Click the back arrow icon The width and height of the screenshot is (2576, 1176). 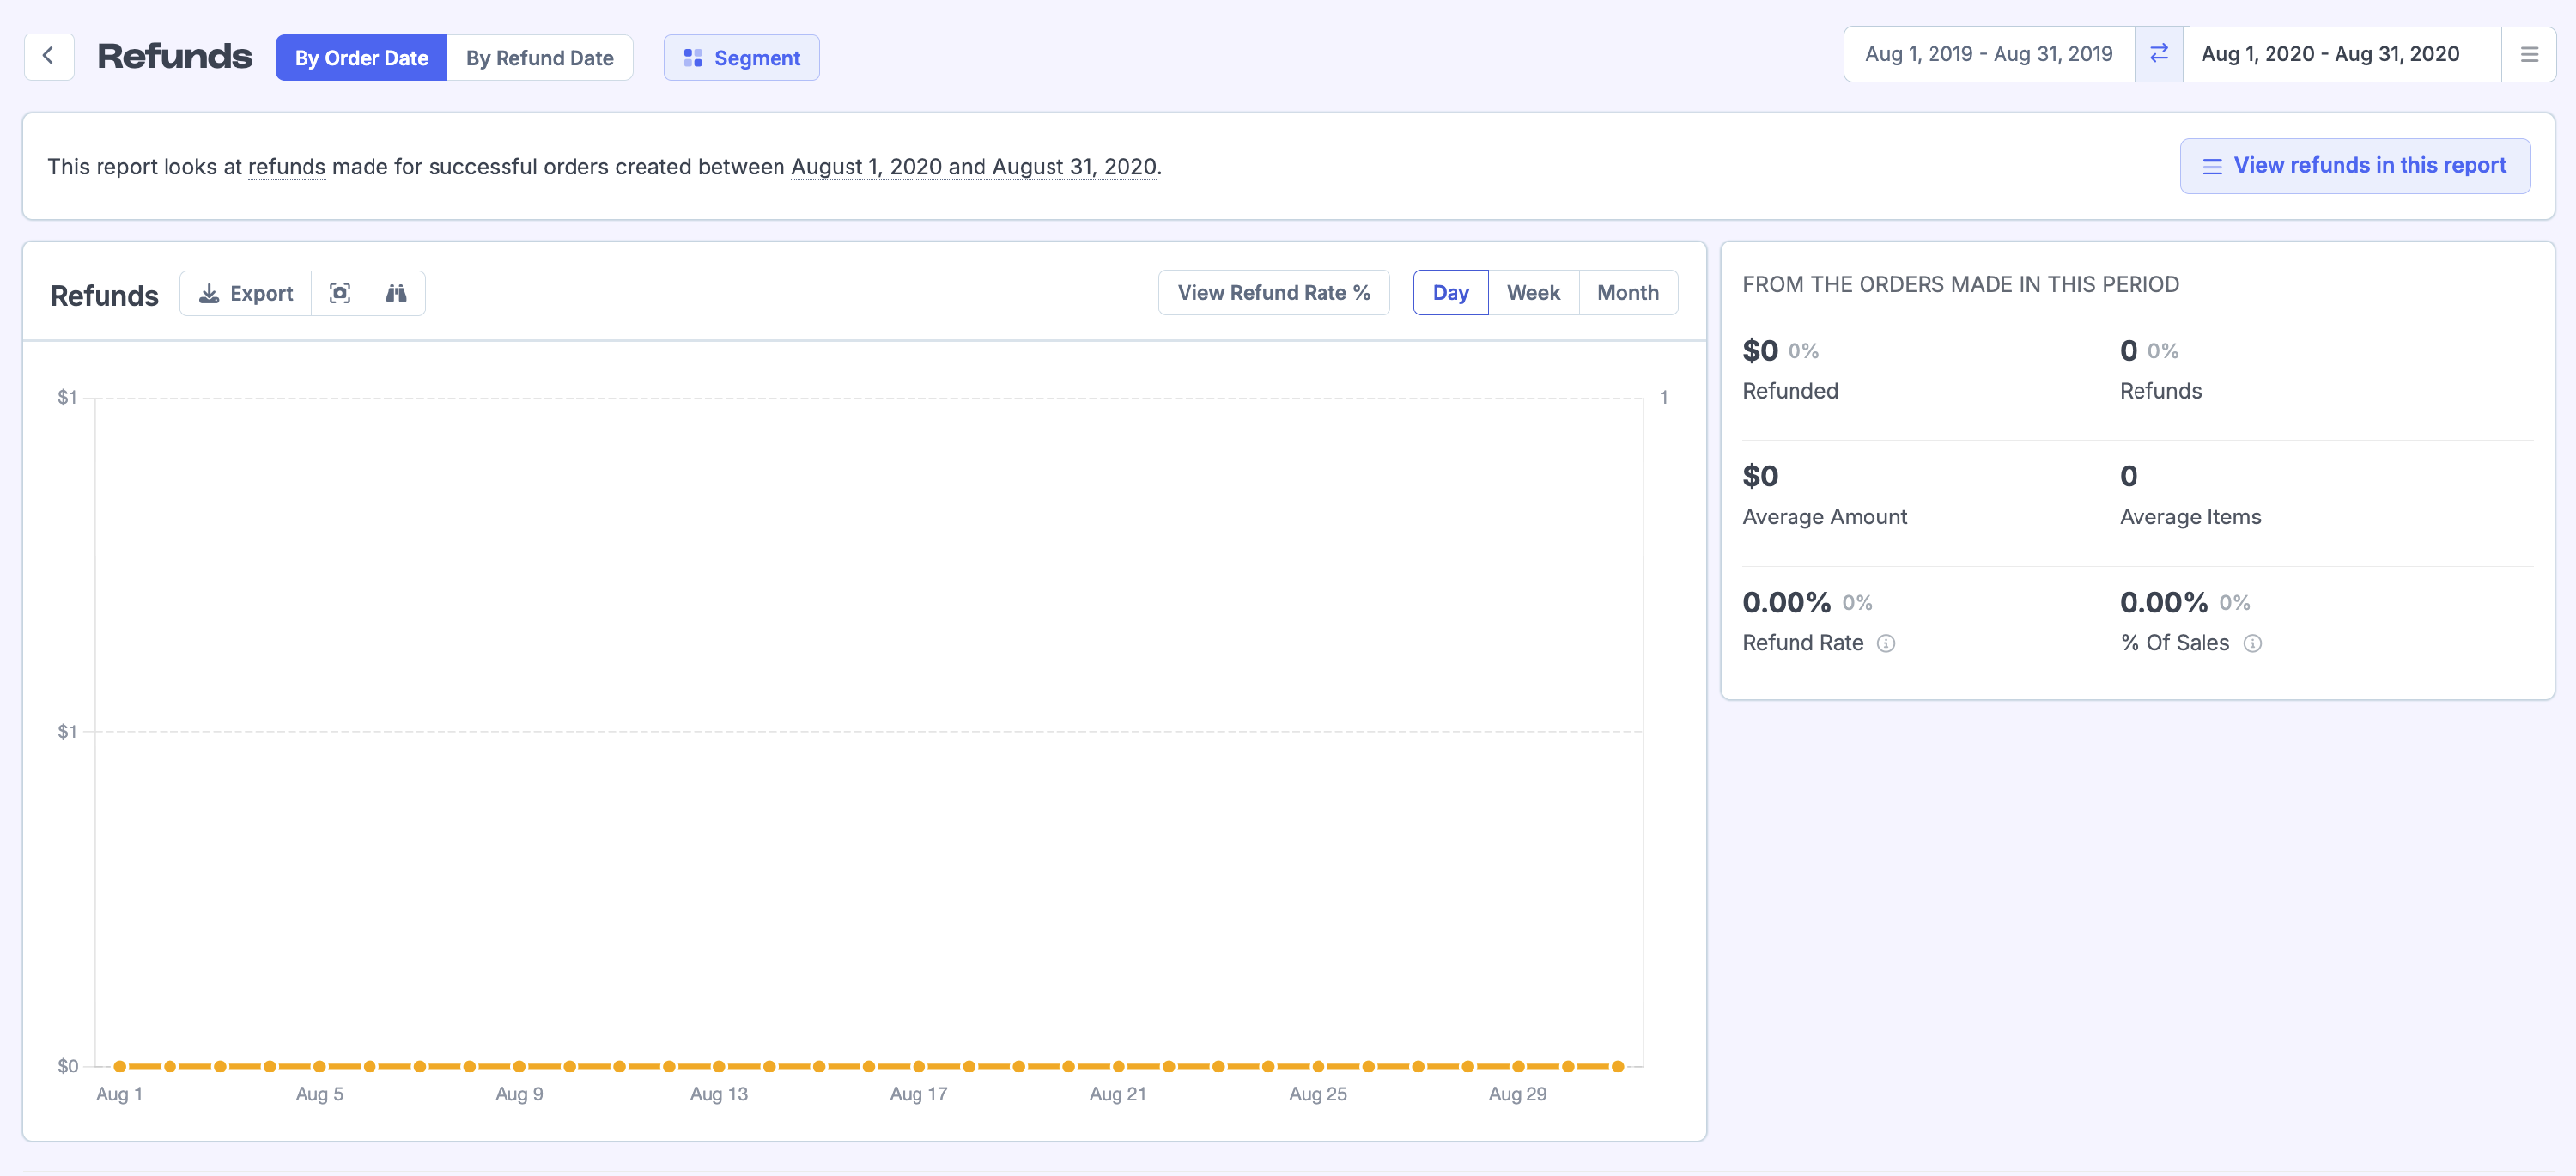click(x=48, y=56)
